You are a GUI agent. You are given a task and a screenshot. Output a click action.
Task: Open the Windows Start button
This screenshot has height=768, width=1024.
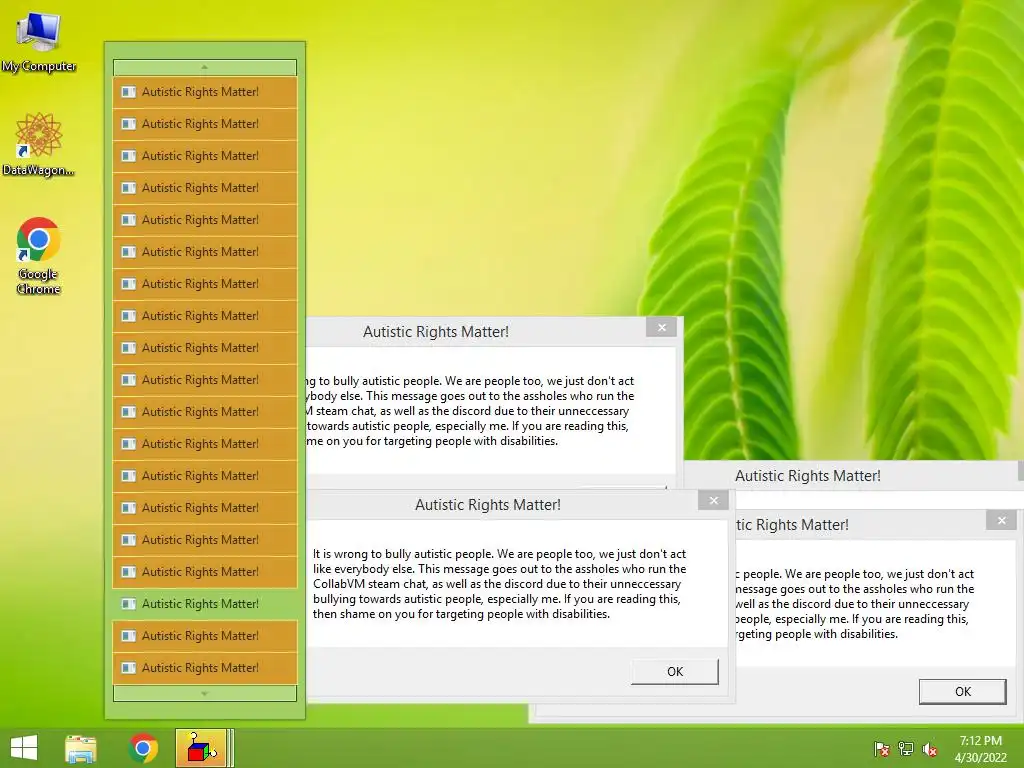pos(24,748)
